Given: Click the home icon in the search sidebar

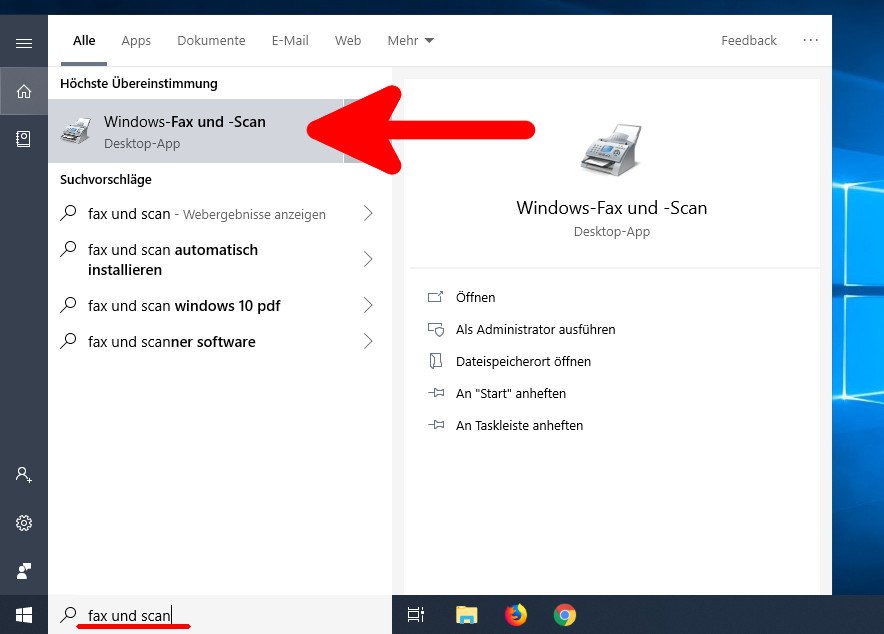Looking at the screenshot, I should tap(23, 90).
